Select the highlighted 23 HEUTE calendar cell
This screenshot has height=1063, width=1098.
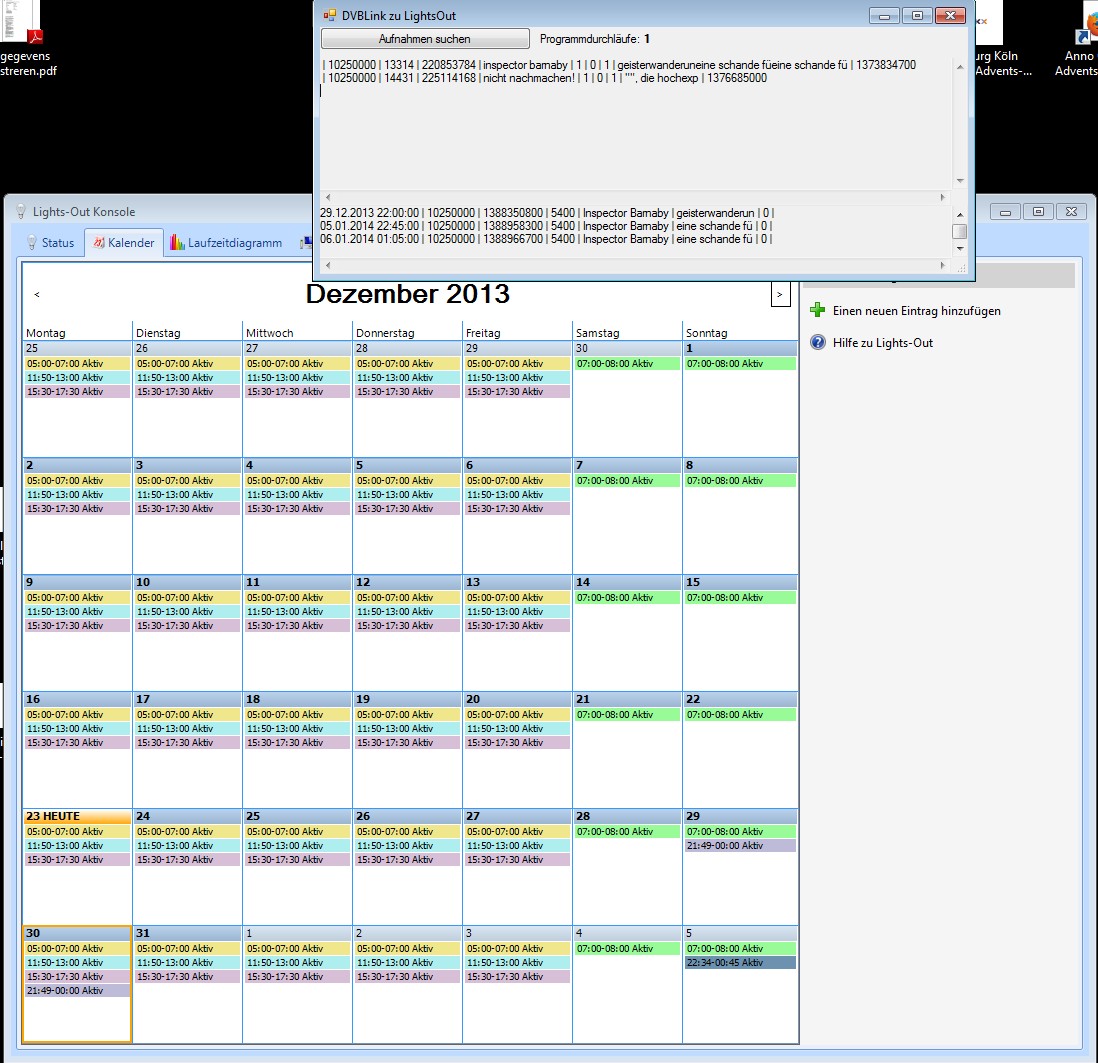click(x=76, y=815)
